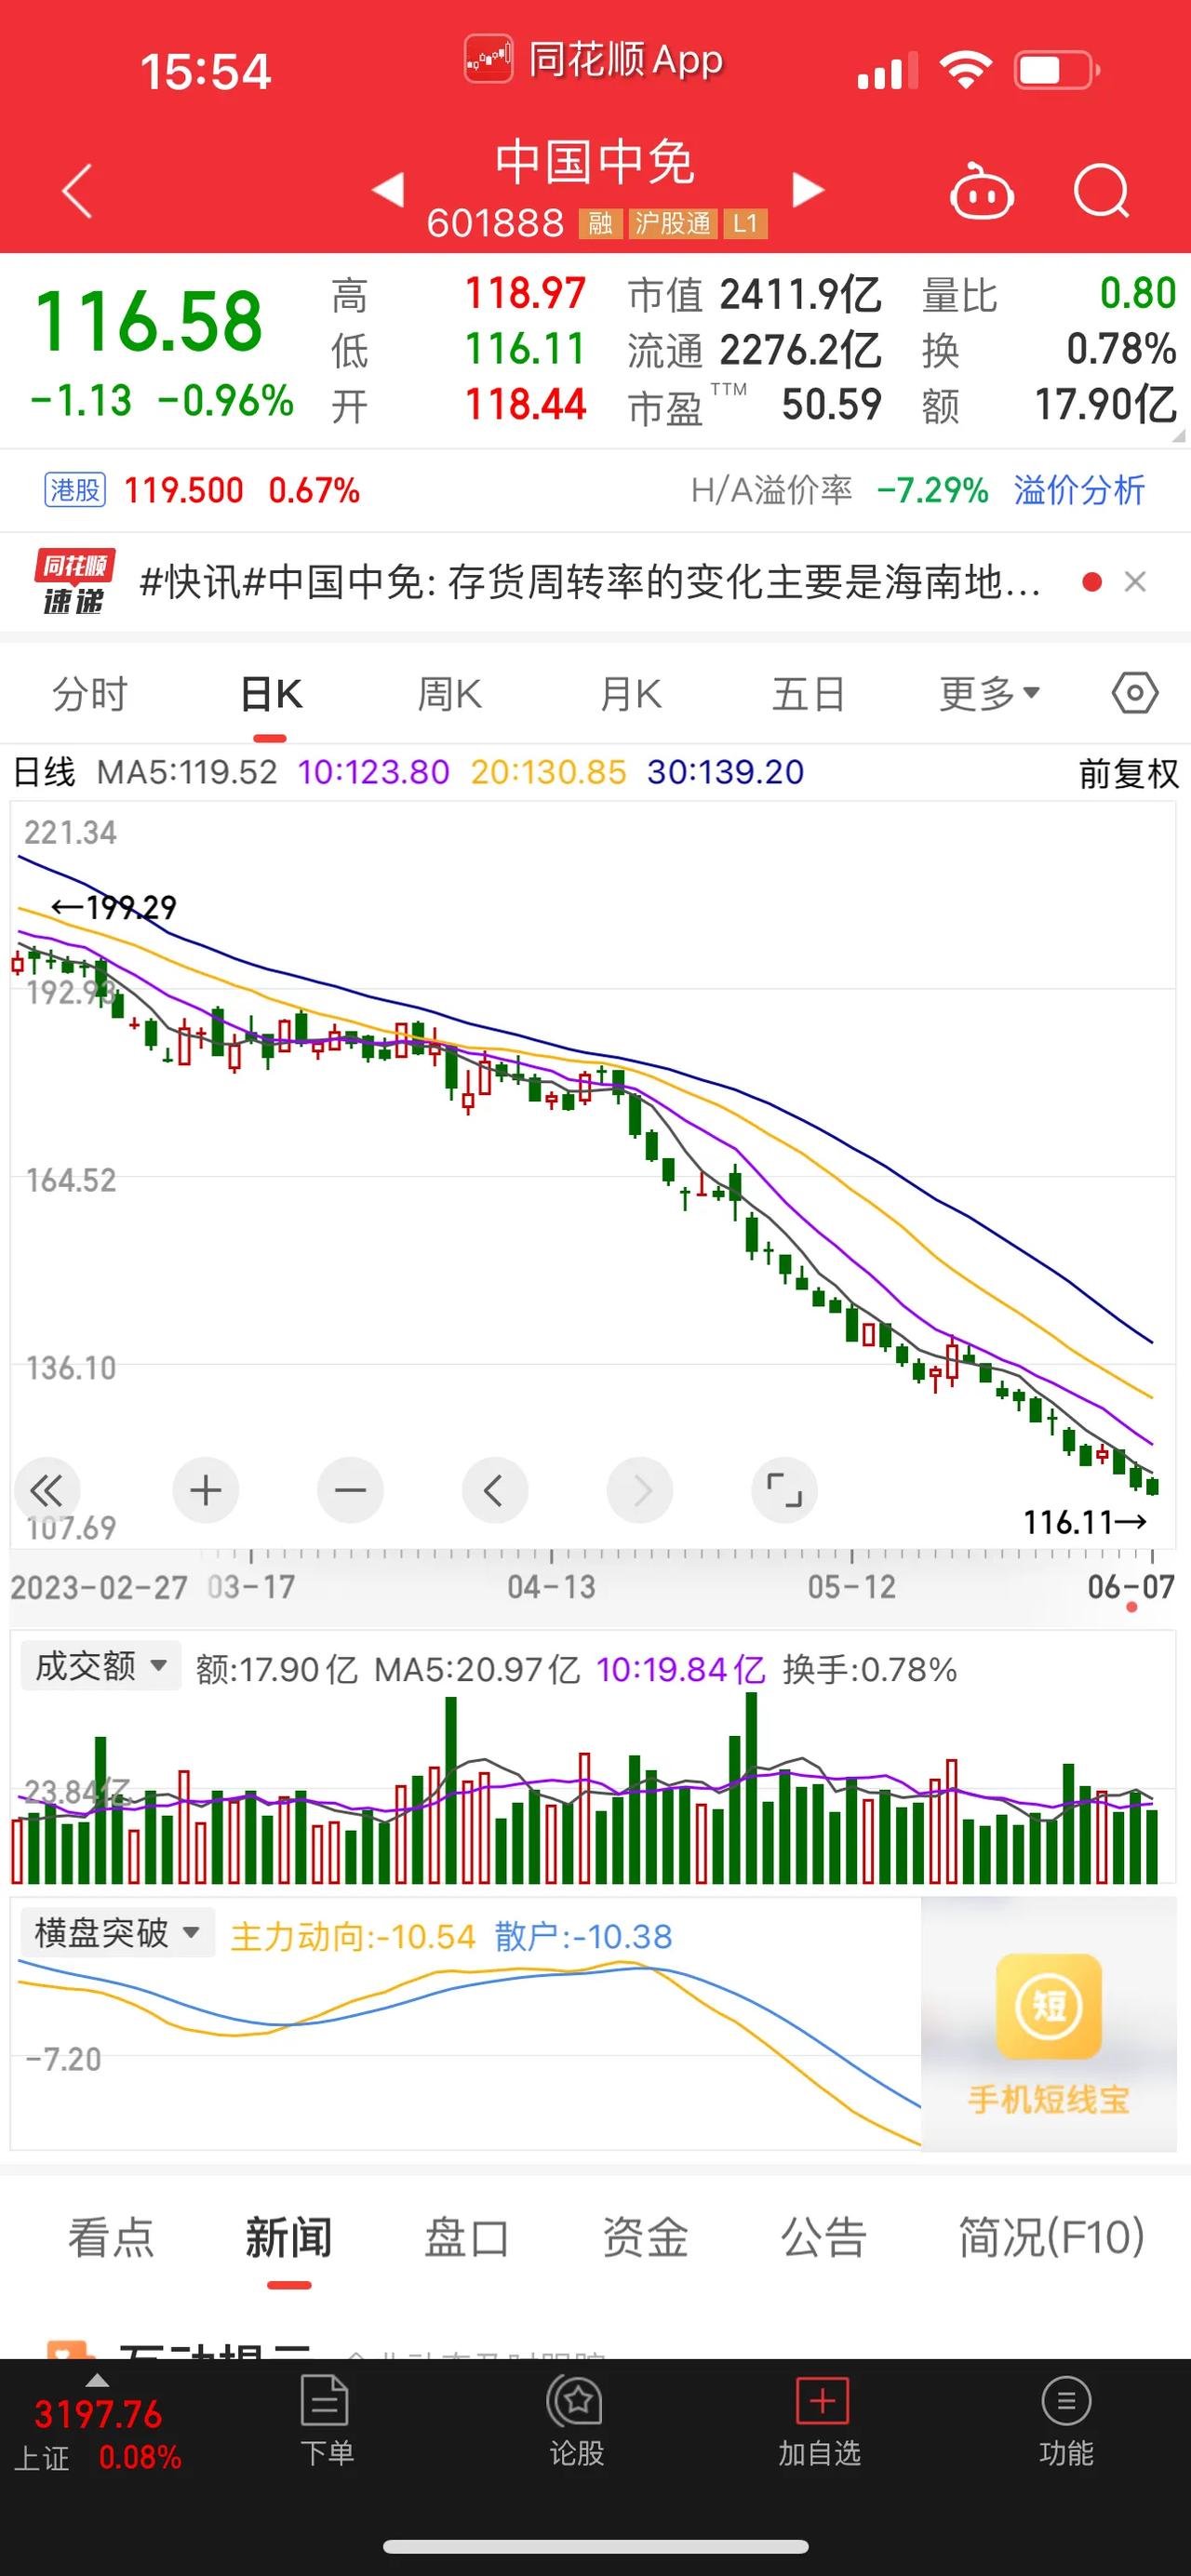
Task: Tap the 04-13 date marker
Action: (551, 1586)
